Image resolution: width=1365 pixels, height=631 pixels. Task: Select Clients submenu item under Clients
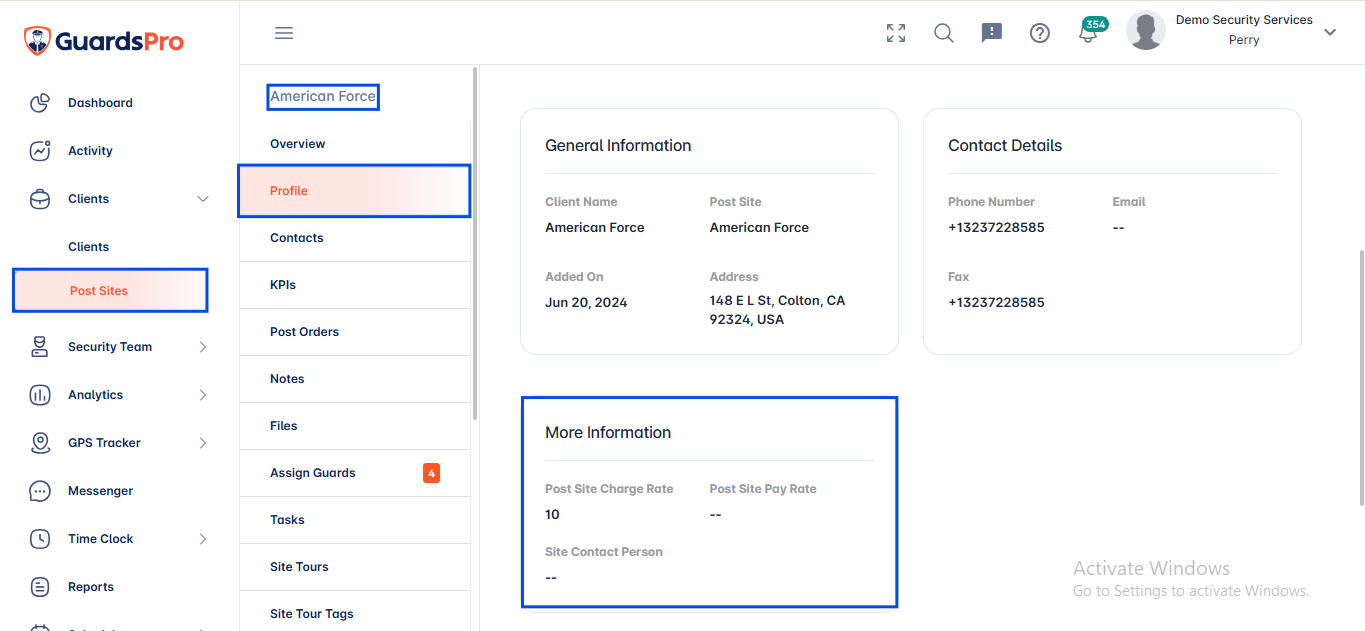tap(89, 247)
